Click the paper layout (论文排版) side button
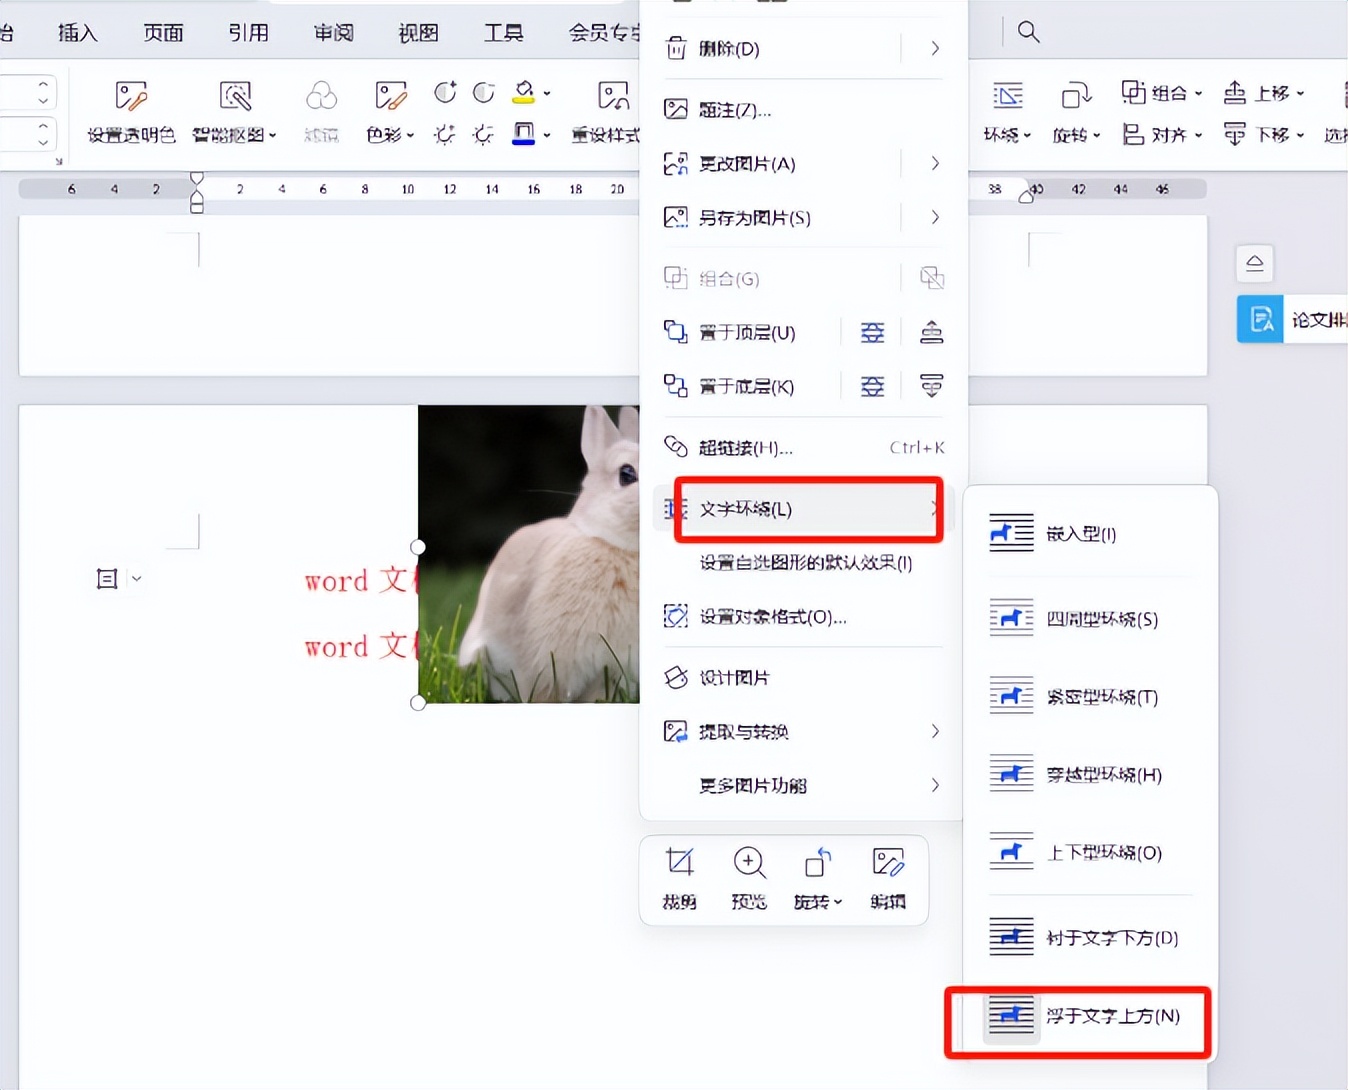The width and height of the screenshot is (1348, 1090). (x=1292, y=320)
